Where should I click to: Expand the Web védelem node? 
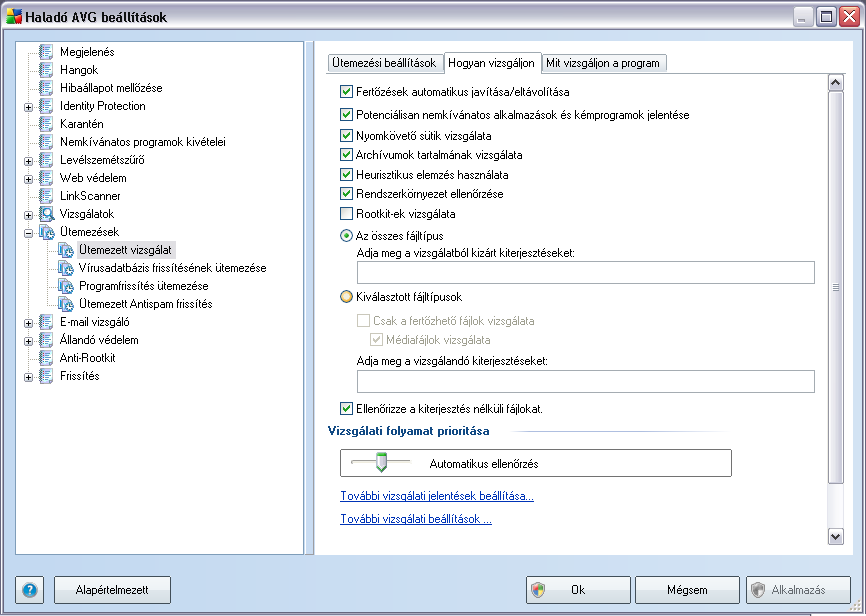[x=29, y=179]
